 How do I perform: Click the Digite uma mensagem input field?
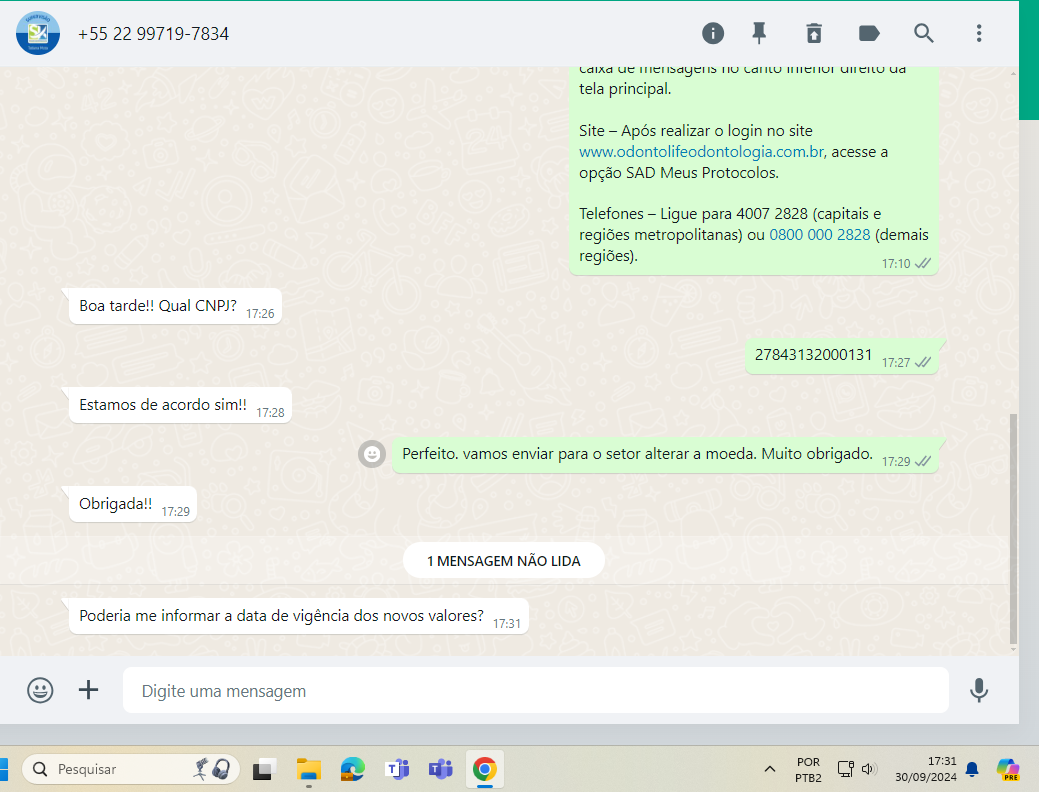click(x=535, y=691)
